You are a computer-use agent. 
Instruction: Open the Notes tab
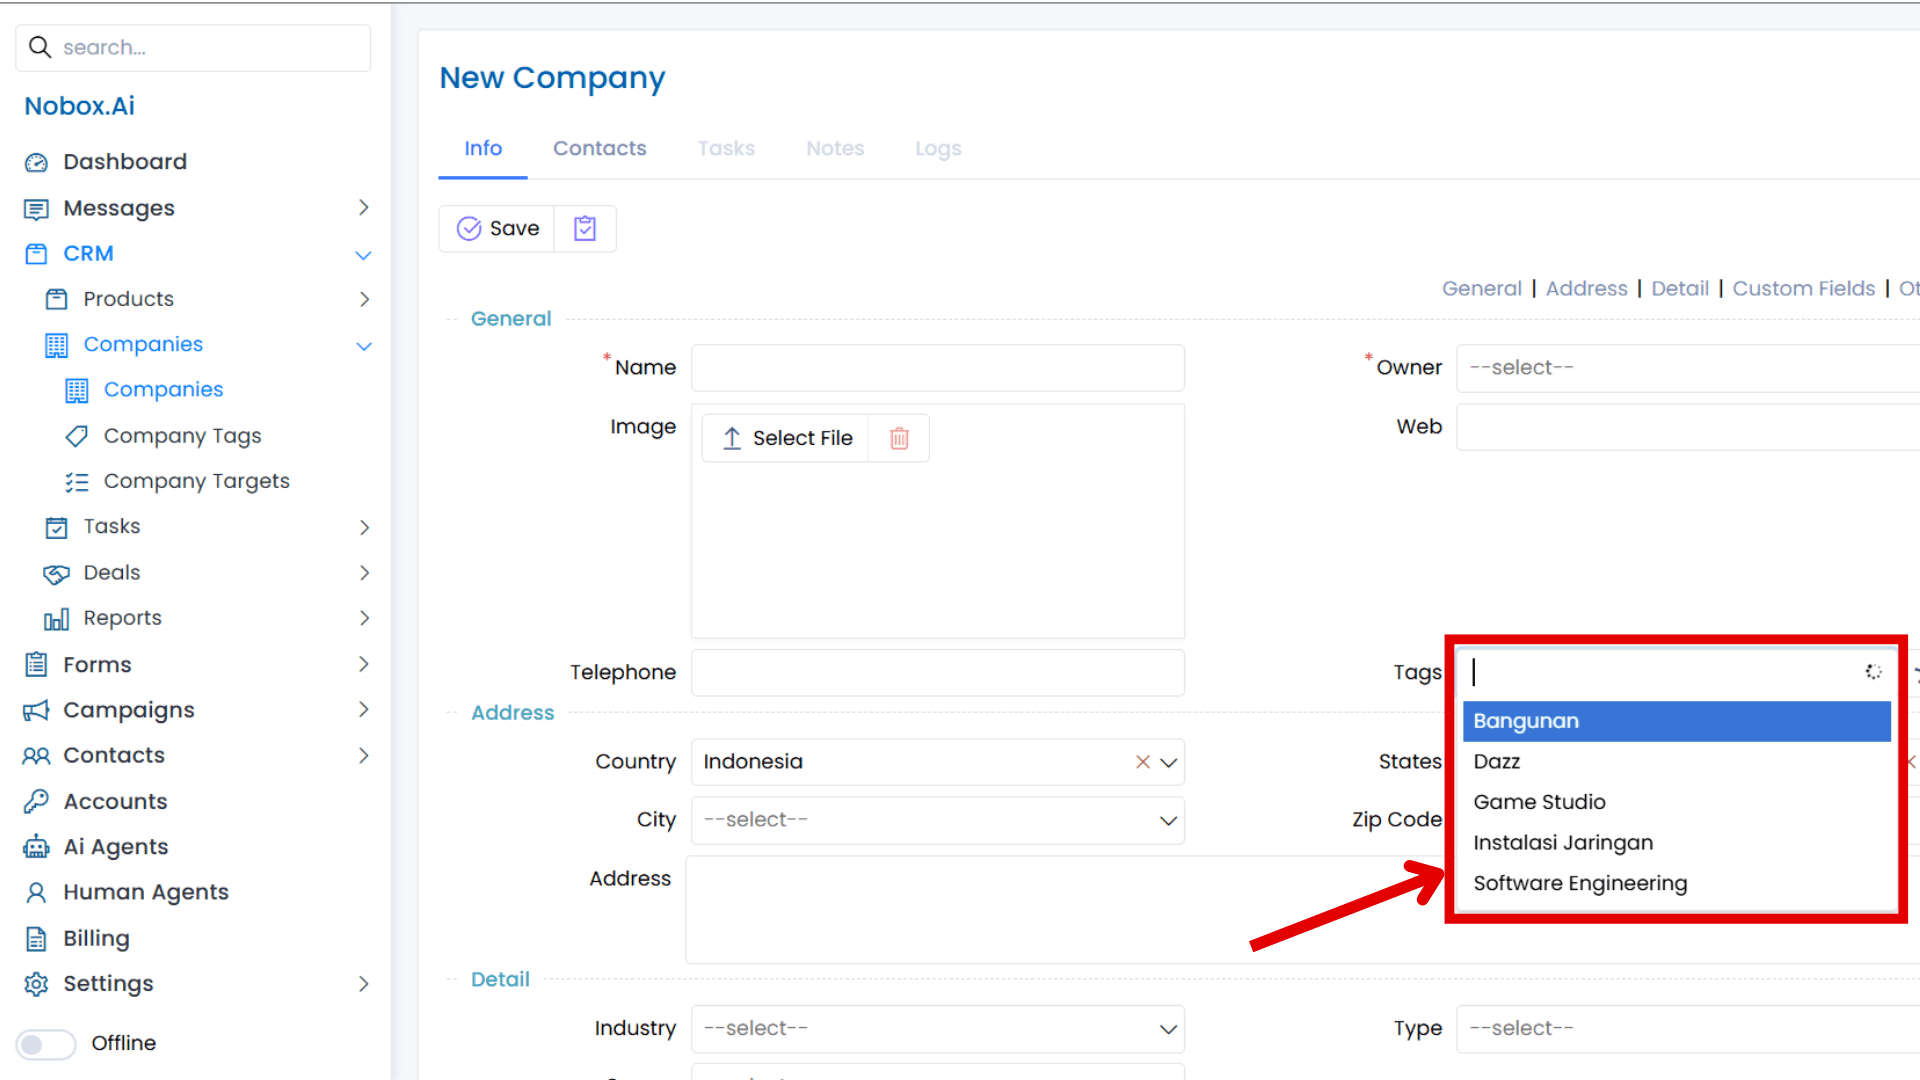click(x=835, y=148)
